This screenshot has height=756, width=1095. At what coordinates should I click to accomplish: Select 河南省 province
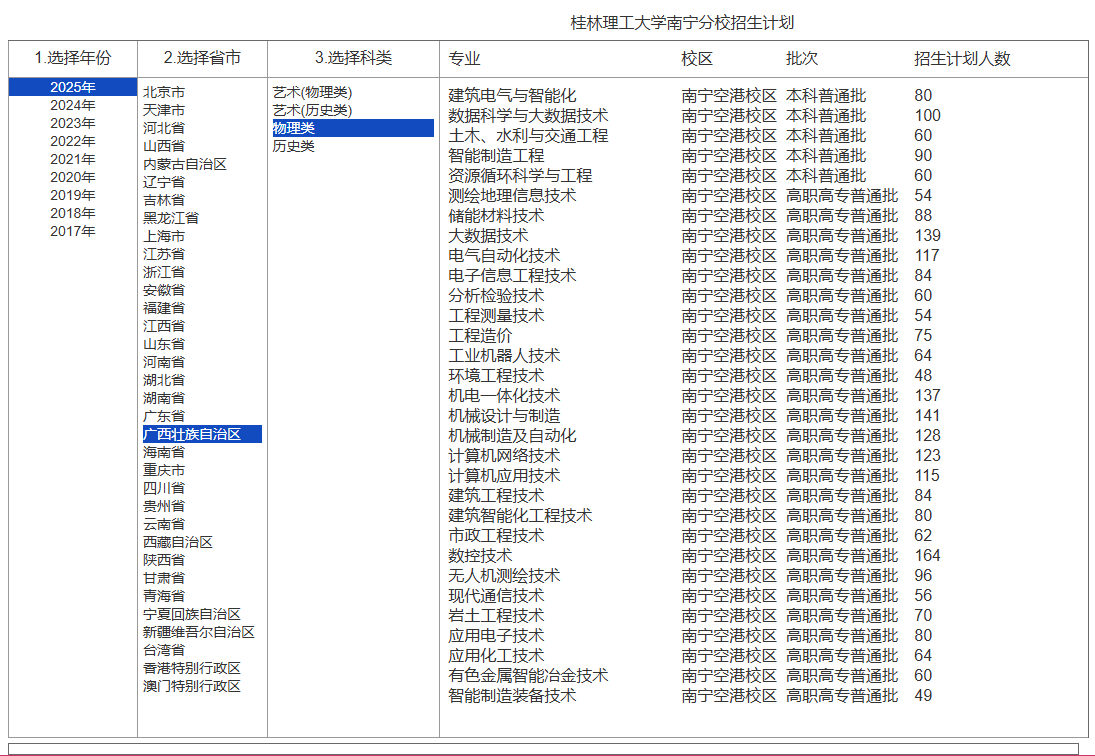tap(164, 362)
